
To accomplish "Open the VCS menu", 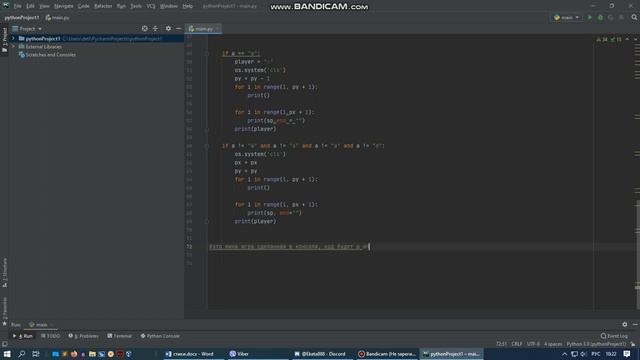I will click(x=151, y=6).
